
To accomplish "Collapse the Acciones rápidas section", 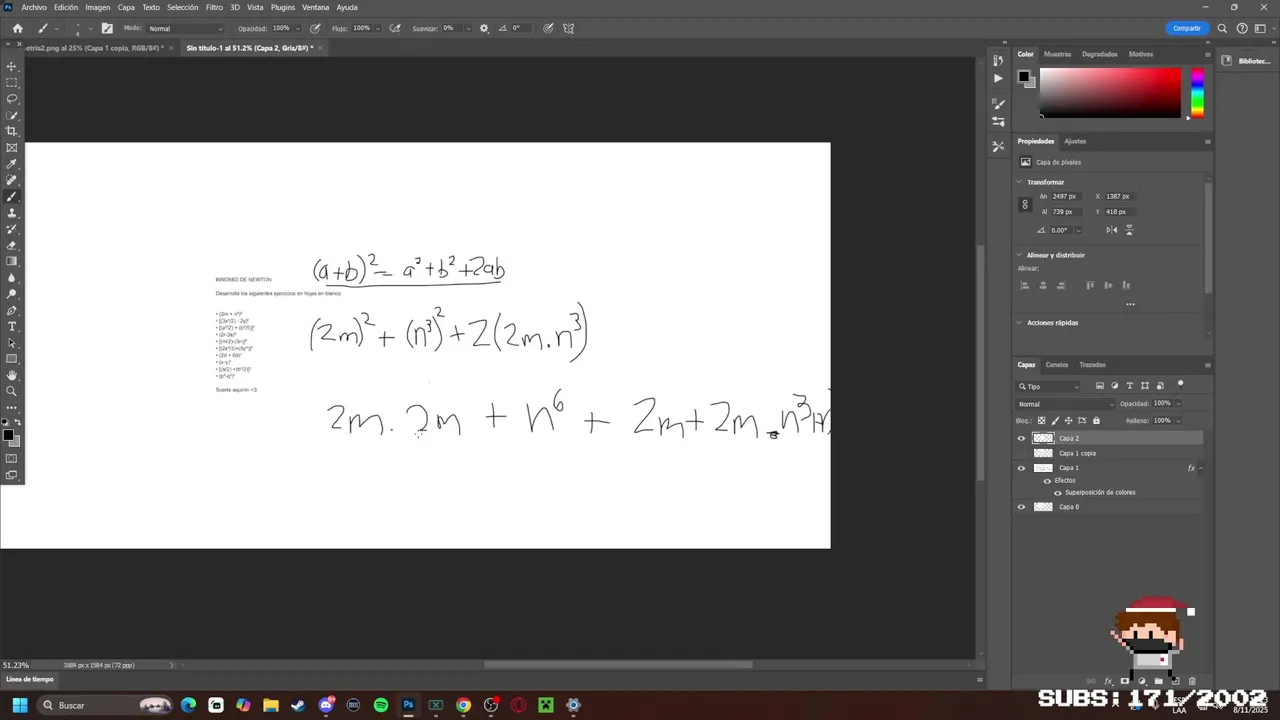I will pyautogui.click(x=1019, y=323).
